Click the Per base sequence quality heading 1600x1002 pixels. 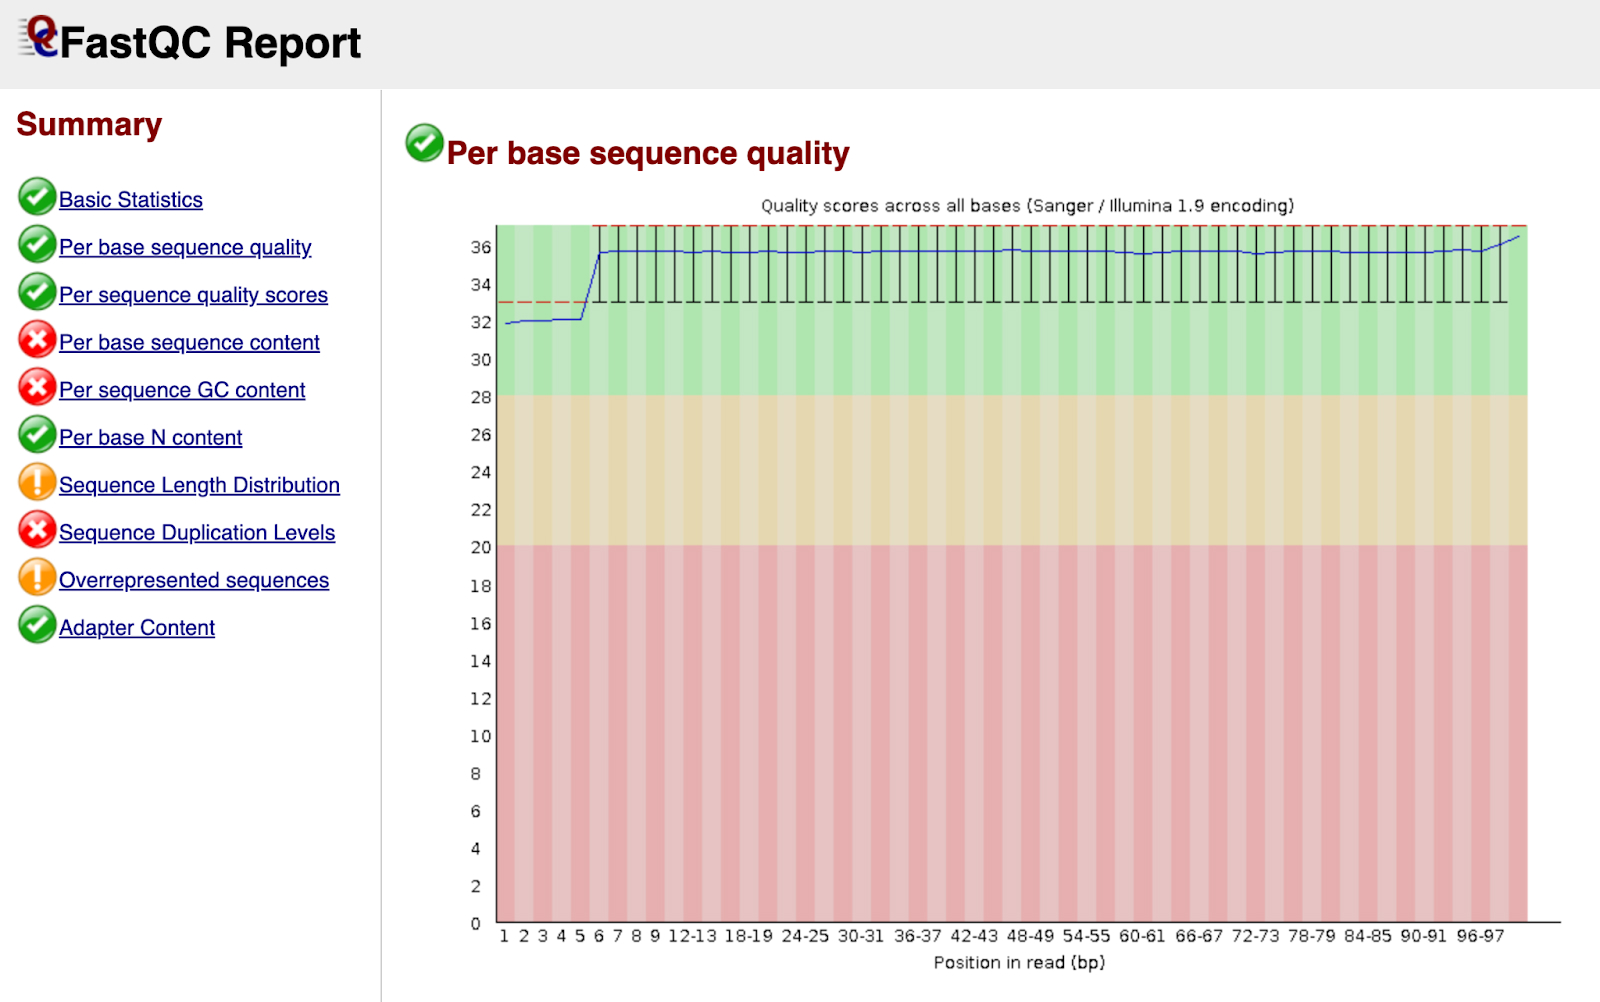[x=648, y=153]
